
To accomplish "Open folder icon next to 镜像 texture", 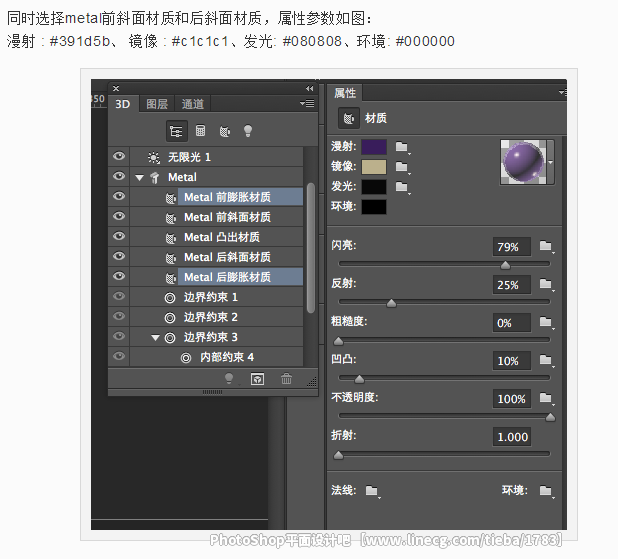I will pos(402,167).
